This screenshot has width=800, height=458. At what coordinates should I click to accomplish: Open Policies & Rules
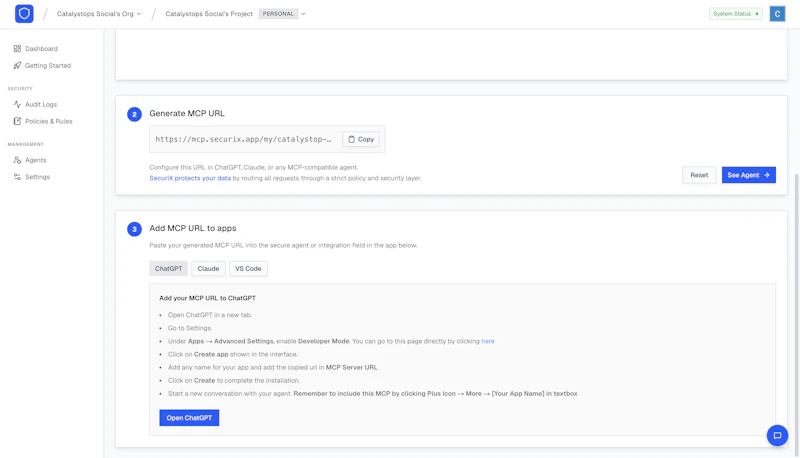click(x=43, y=121)
